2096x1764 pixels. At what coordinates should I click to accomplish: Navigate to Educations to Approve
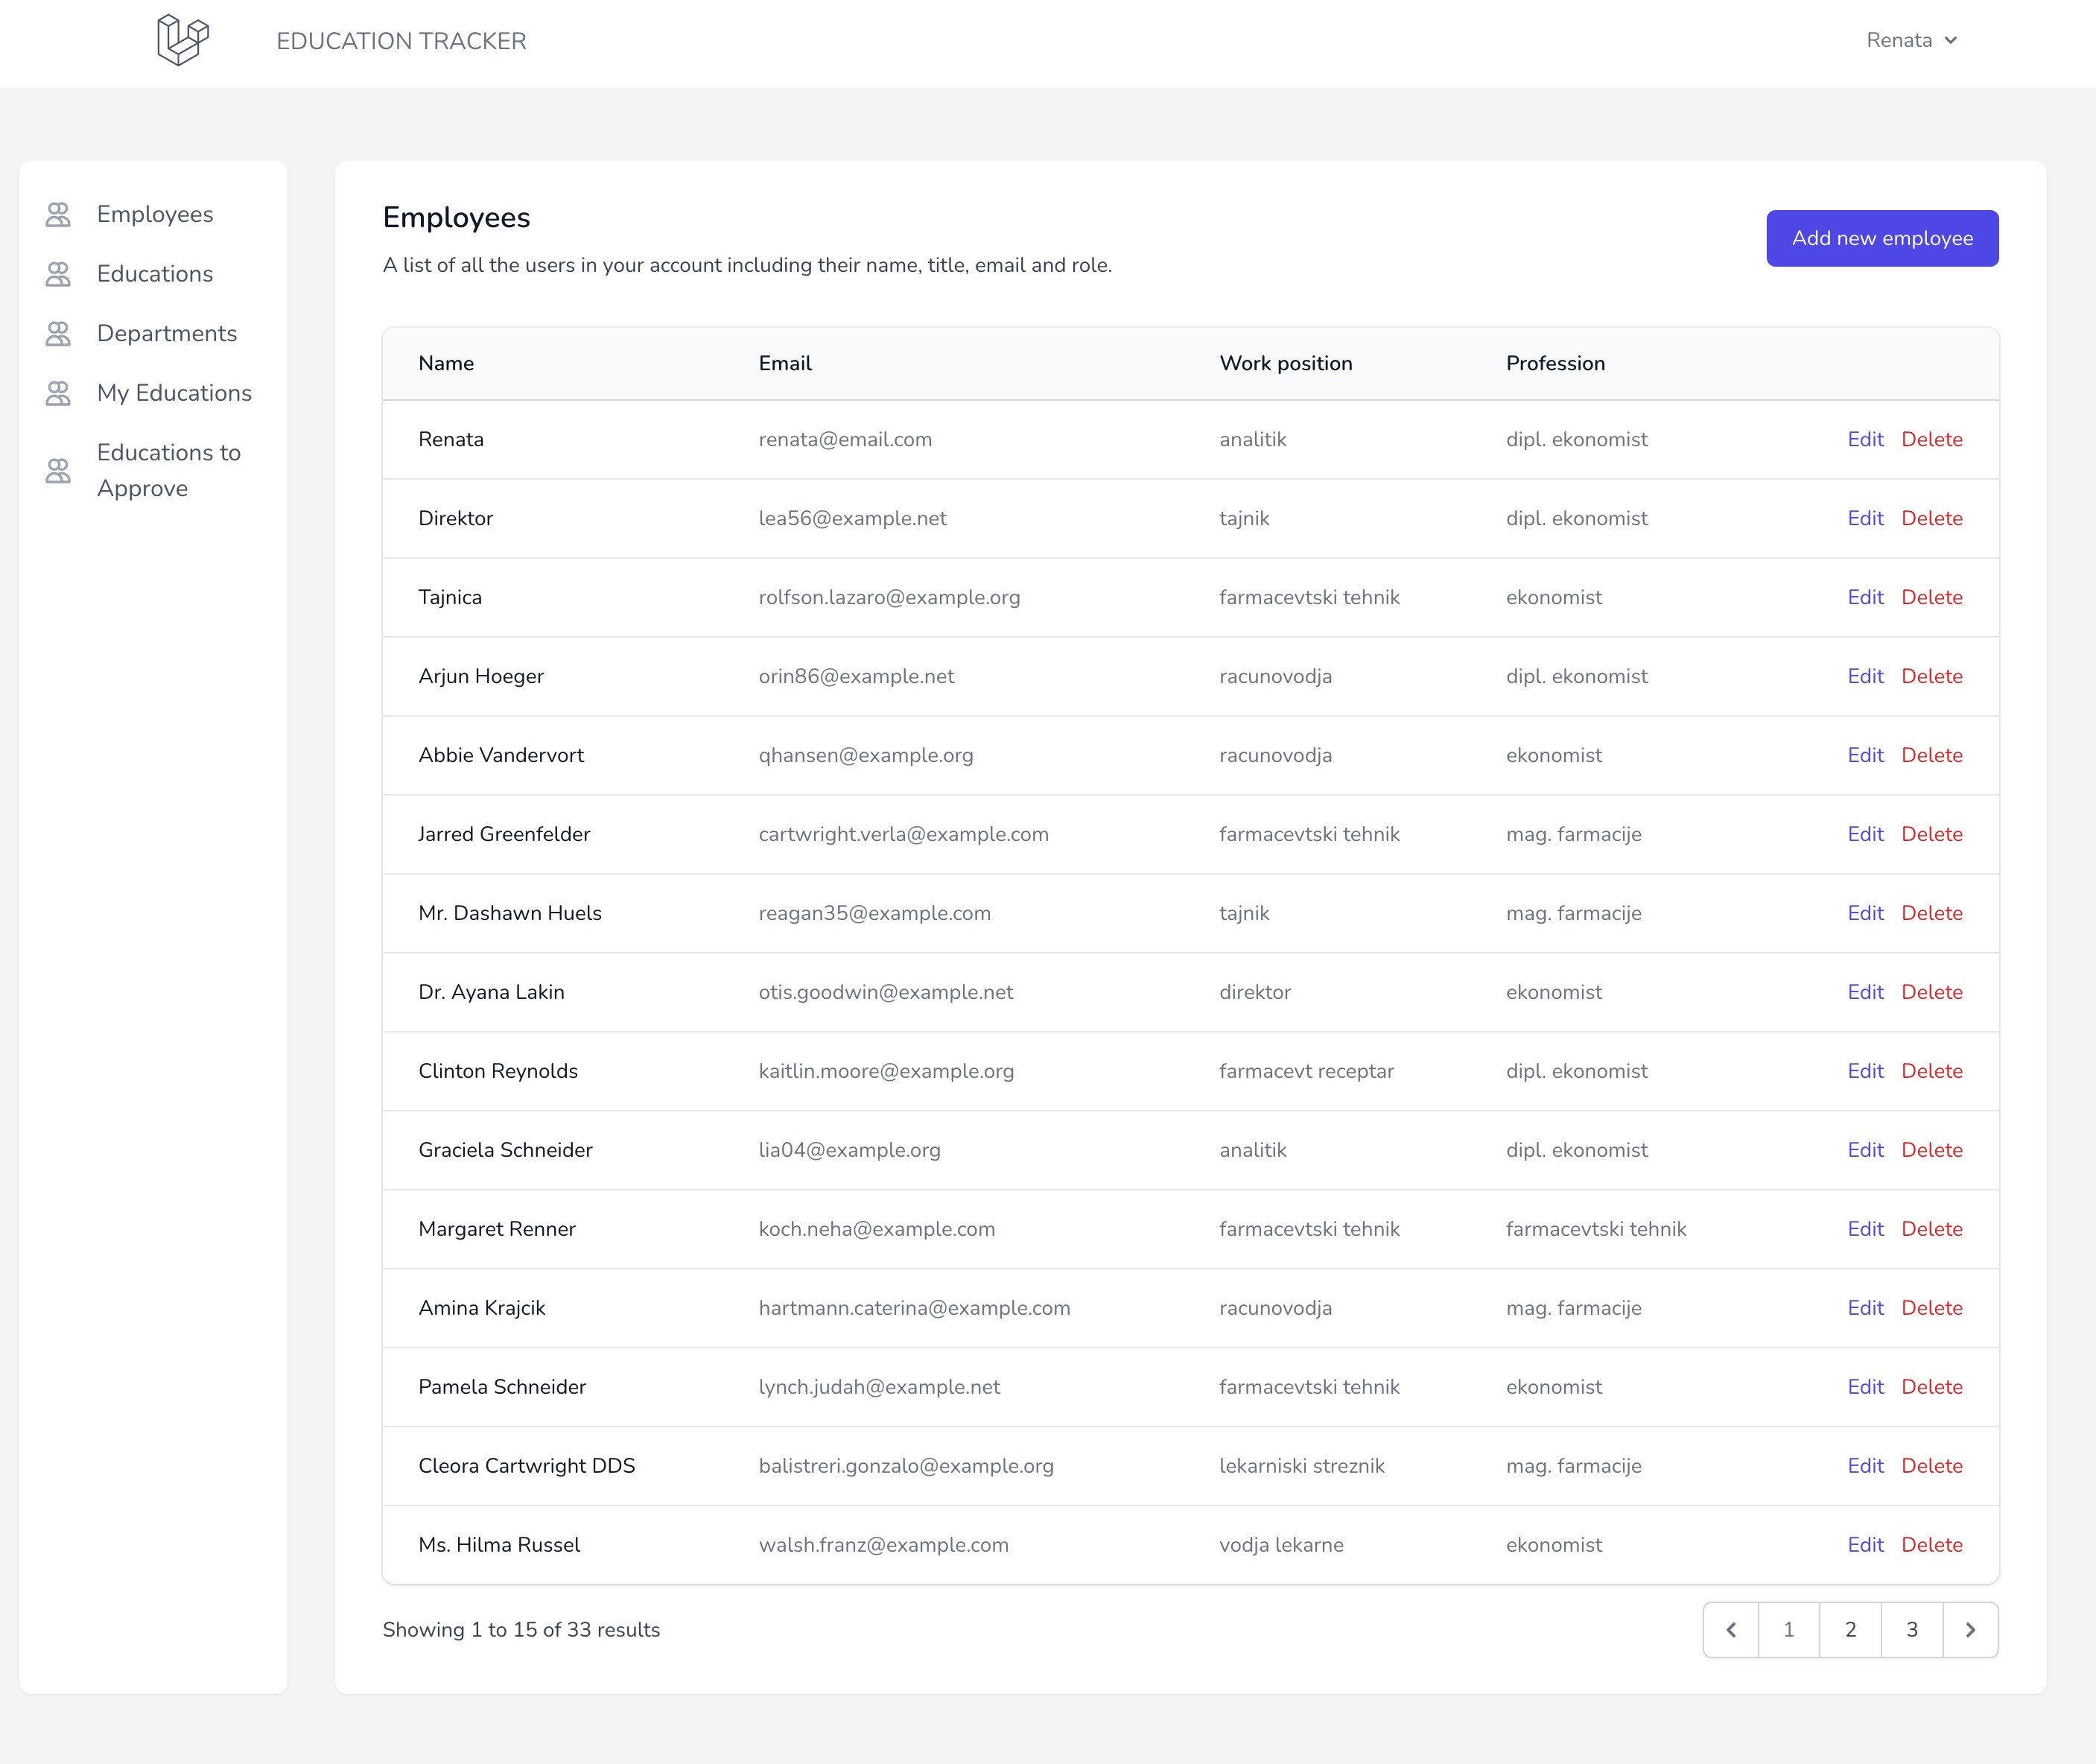coord(168,469)
